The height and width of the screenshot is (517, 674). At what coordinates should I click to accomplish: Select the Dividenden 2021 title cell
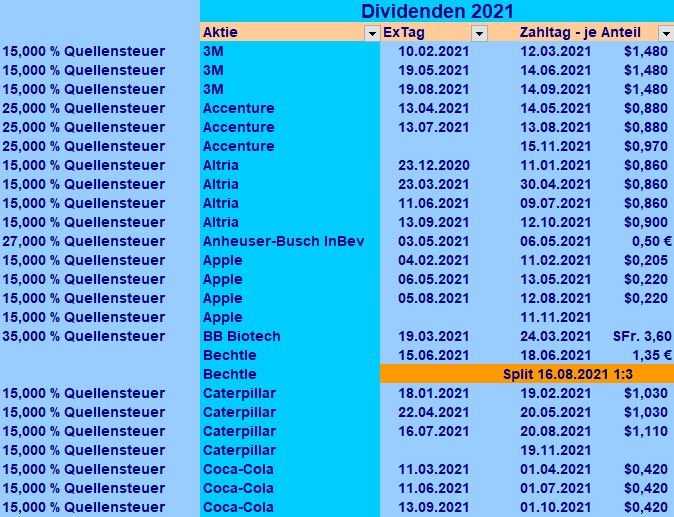pyautogui.click(x=437, y=11)
